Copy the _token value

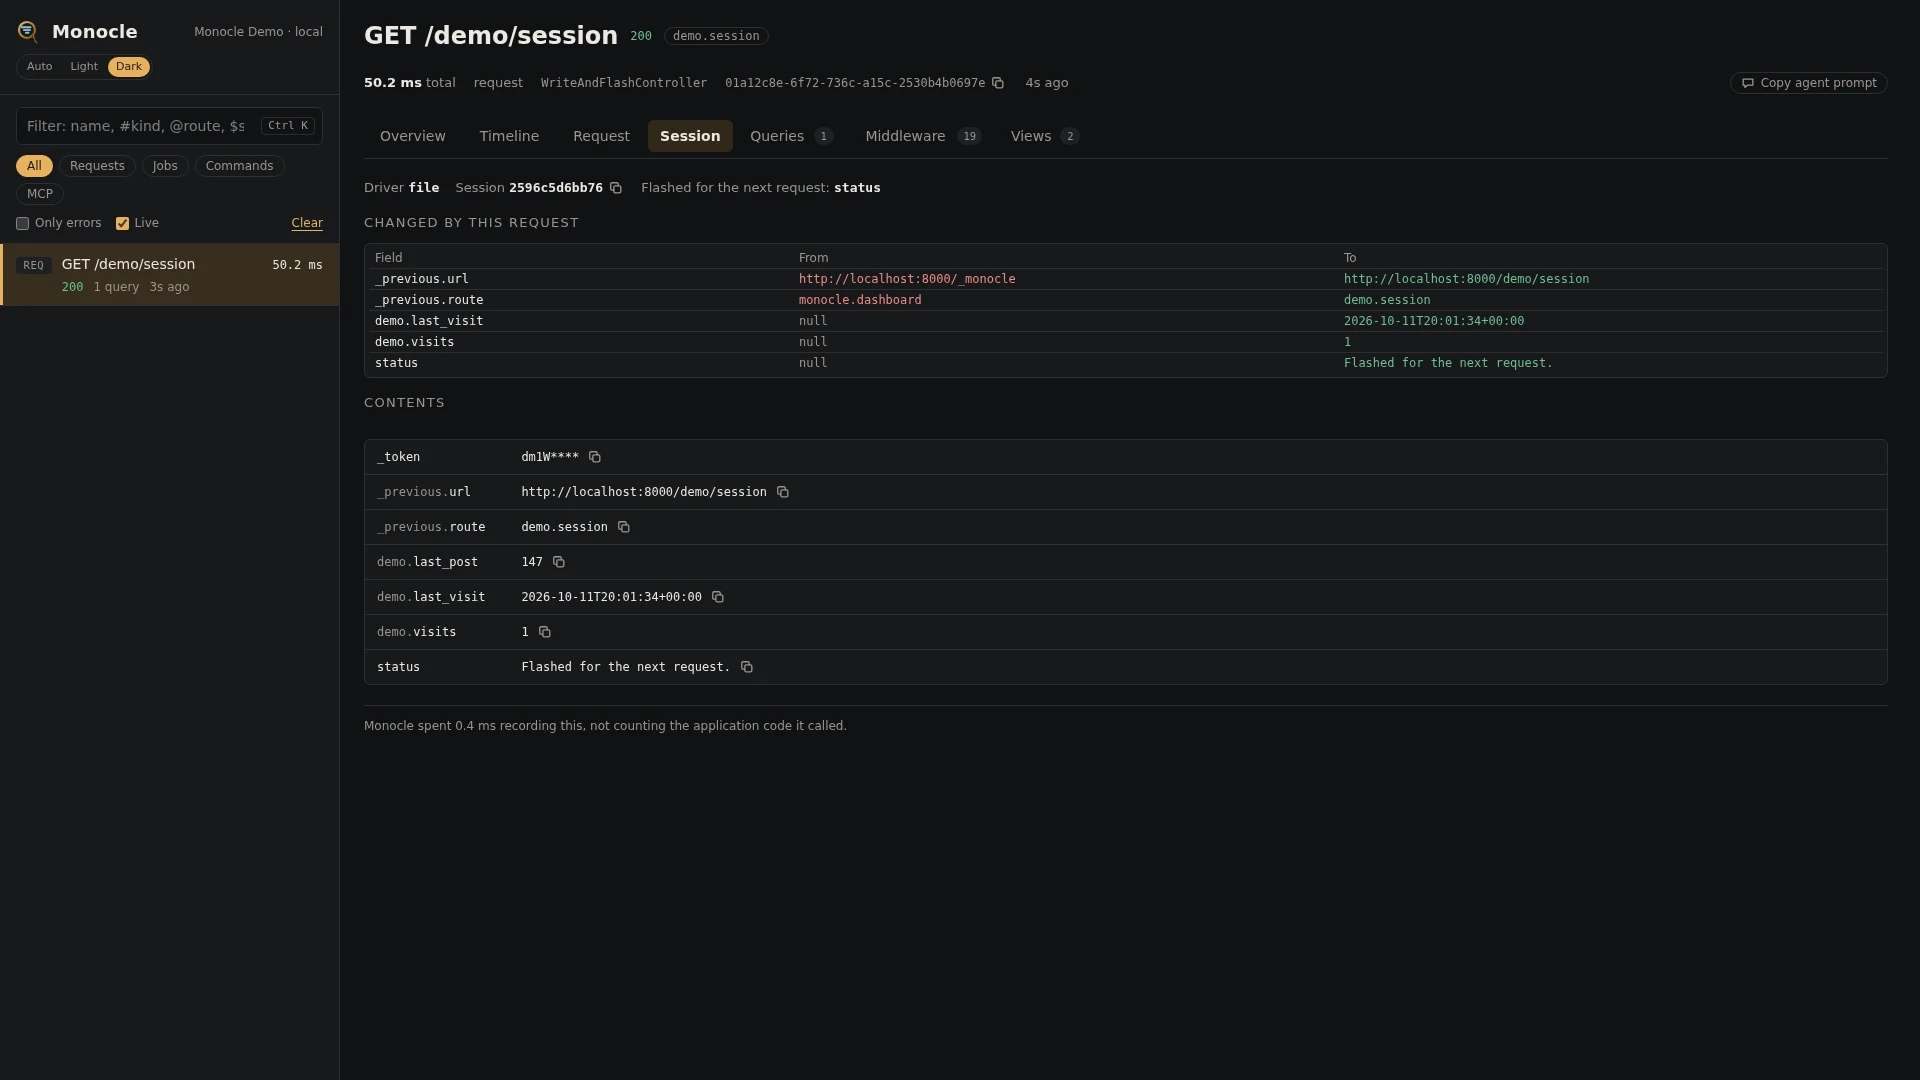pyautogui.click(x=595, y=457)
